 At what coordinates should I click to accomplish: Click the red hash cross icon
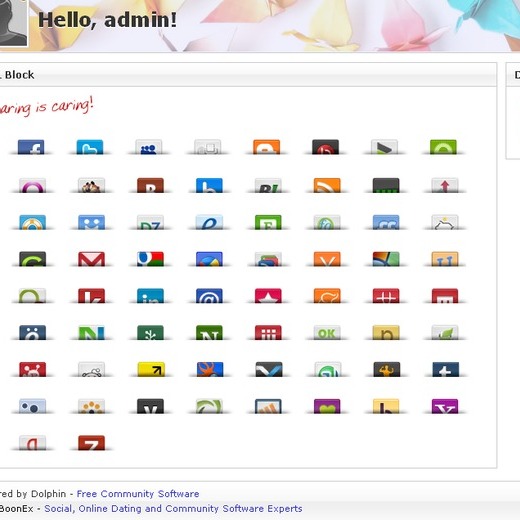click(x=386, y=296)
